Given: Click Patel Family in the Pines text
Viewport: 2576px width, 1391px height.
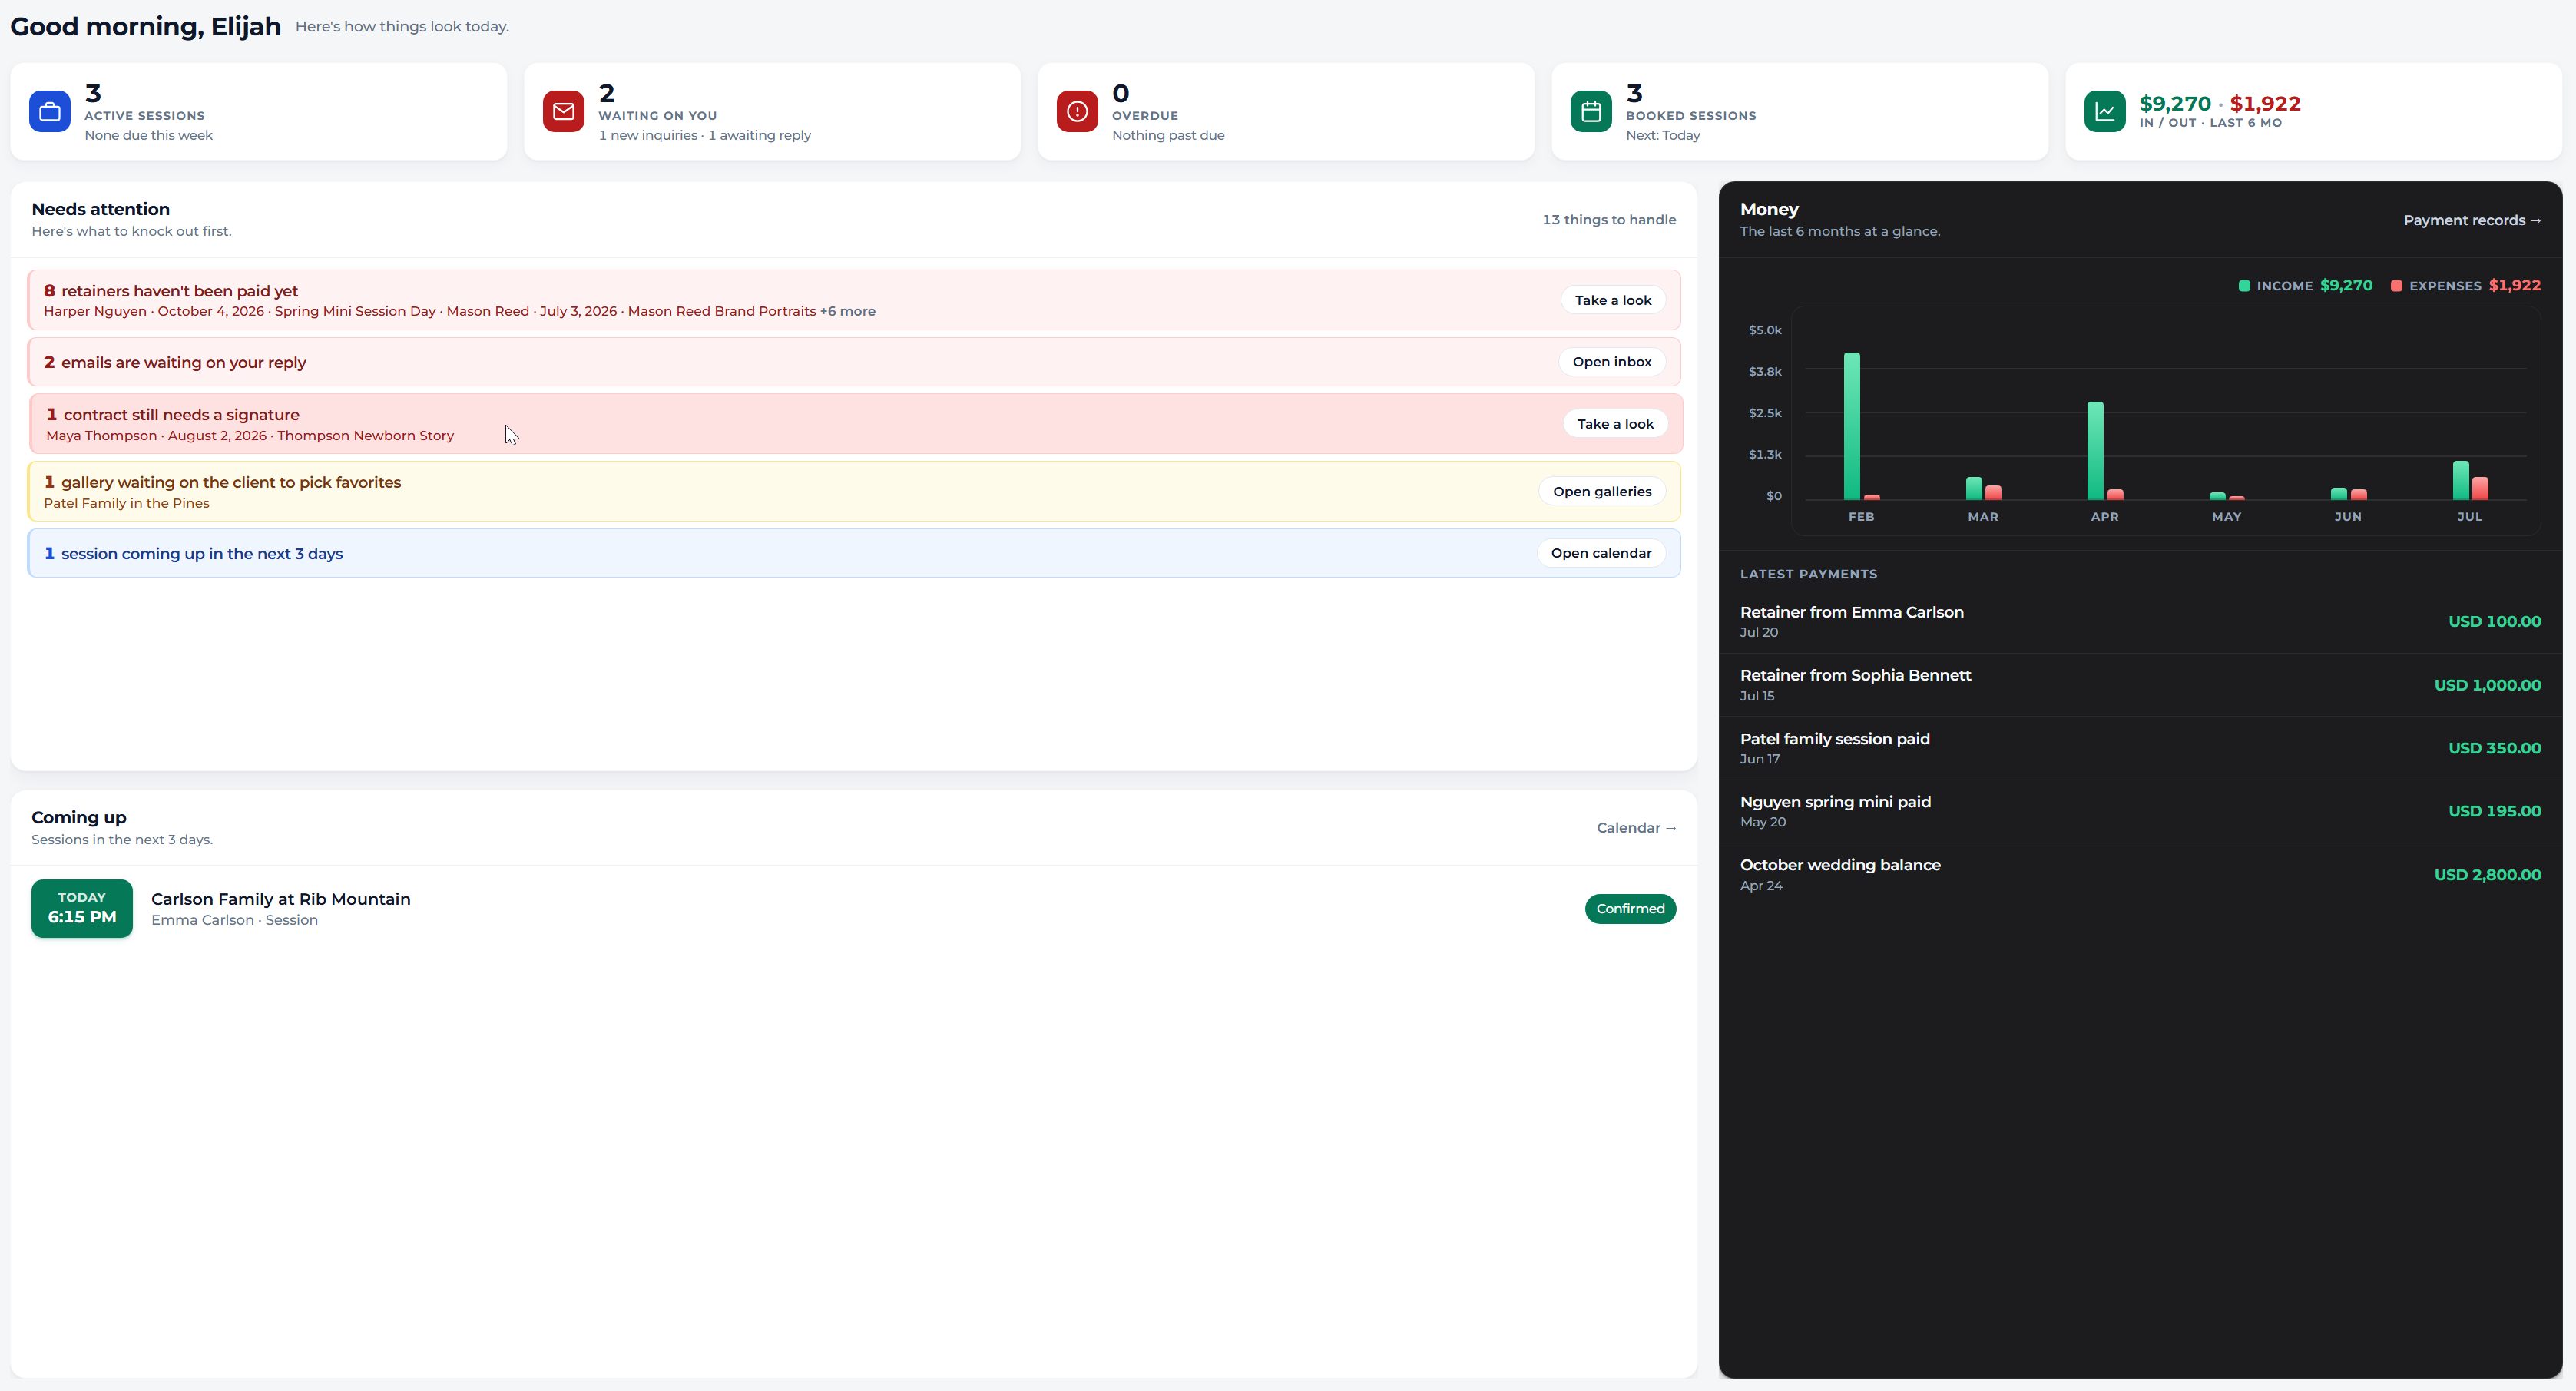Looking at the screenshot, I should [127, 504].
